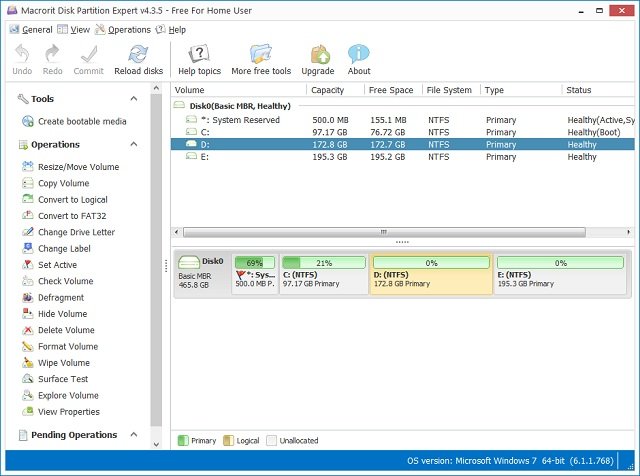Click the D: (NTFS) partition block
The height and width of the screenshot is (476, 640).
point(431,274)
